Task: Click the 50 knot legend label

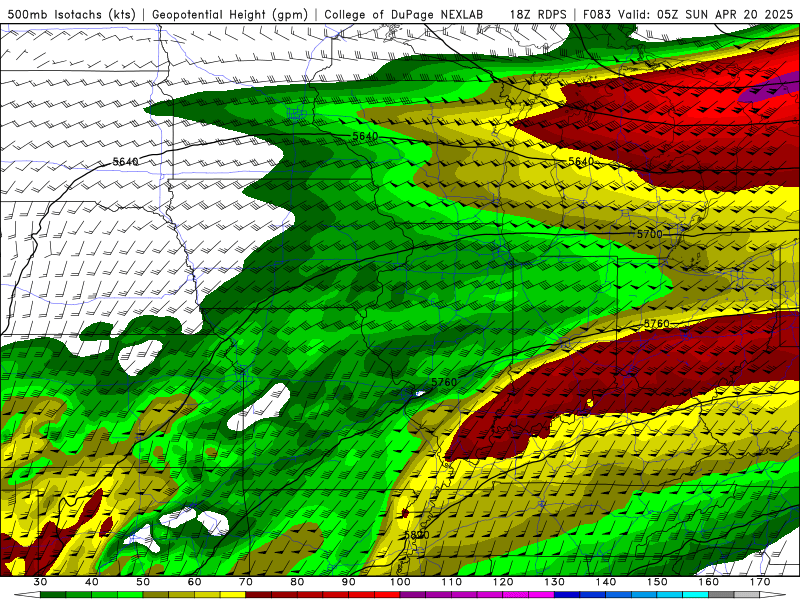Action: click(x=143, y=582)
